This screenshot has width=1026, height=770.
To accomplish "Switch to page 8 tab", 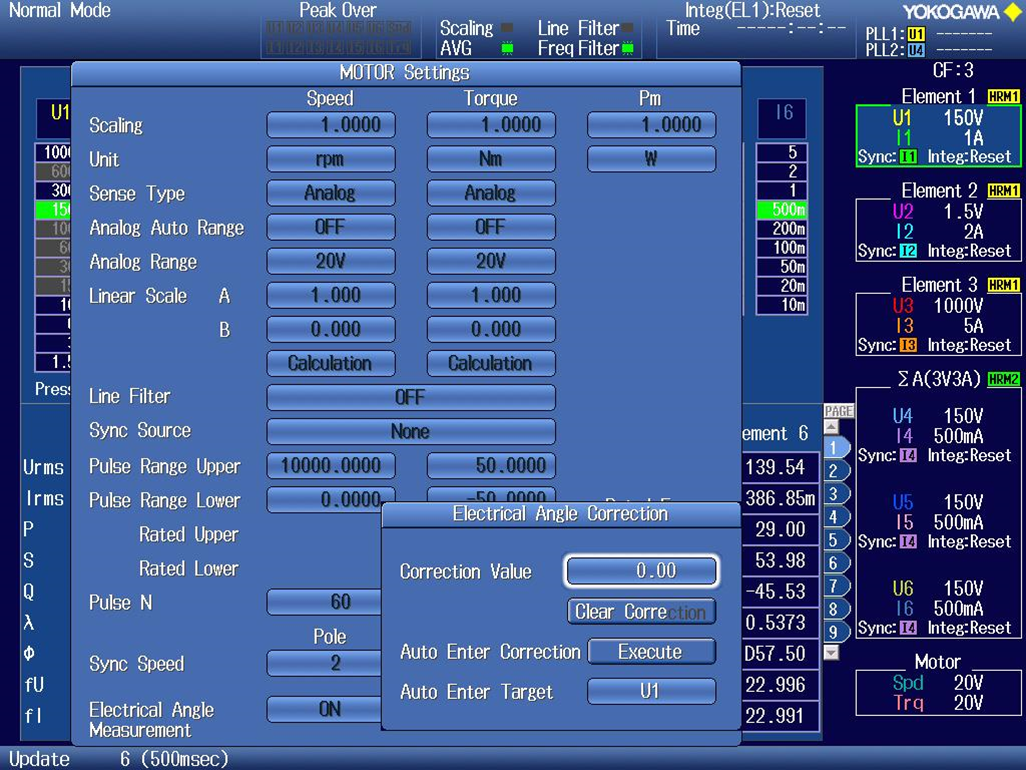I will click(835, 610).
